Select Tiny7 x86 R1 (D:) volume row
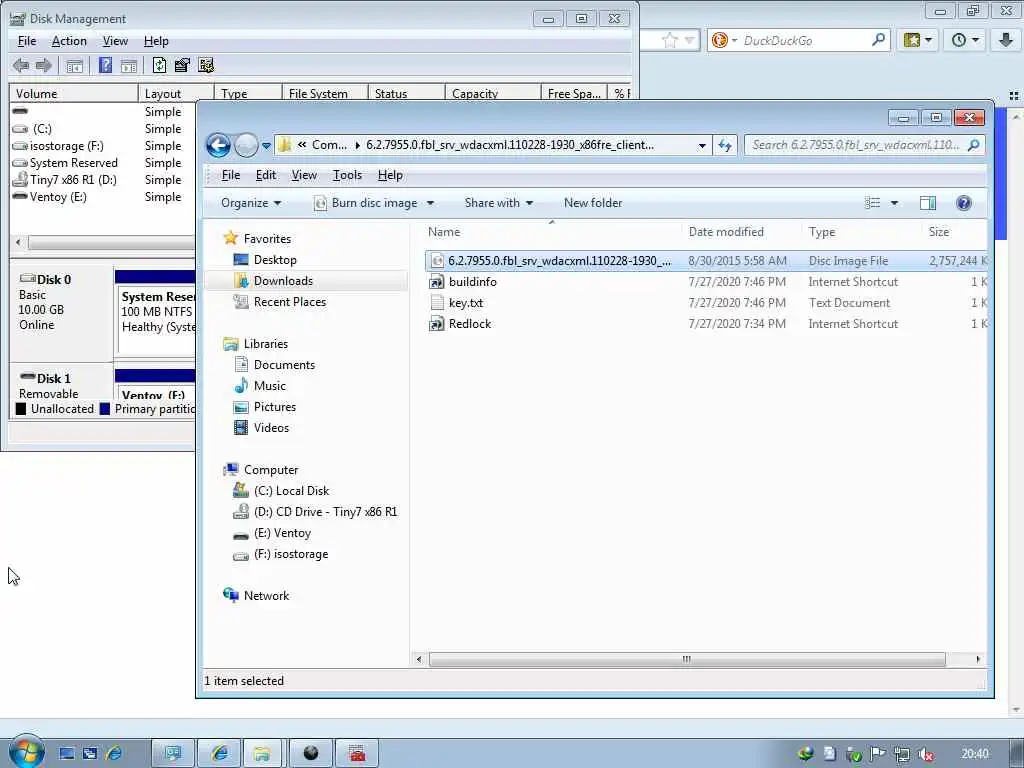Image resolution: width=1024 pixels, height=768 pixels. point(72,180)
